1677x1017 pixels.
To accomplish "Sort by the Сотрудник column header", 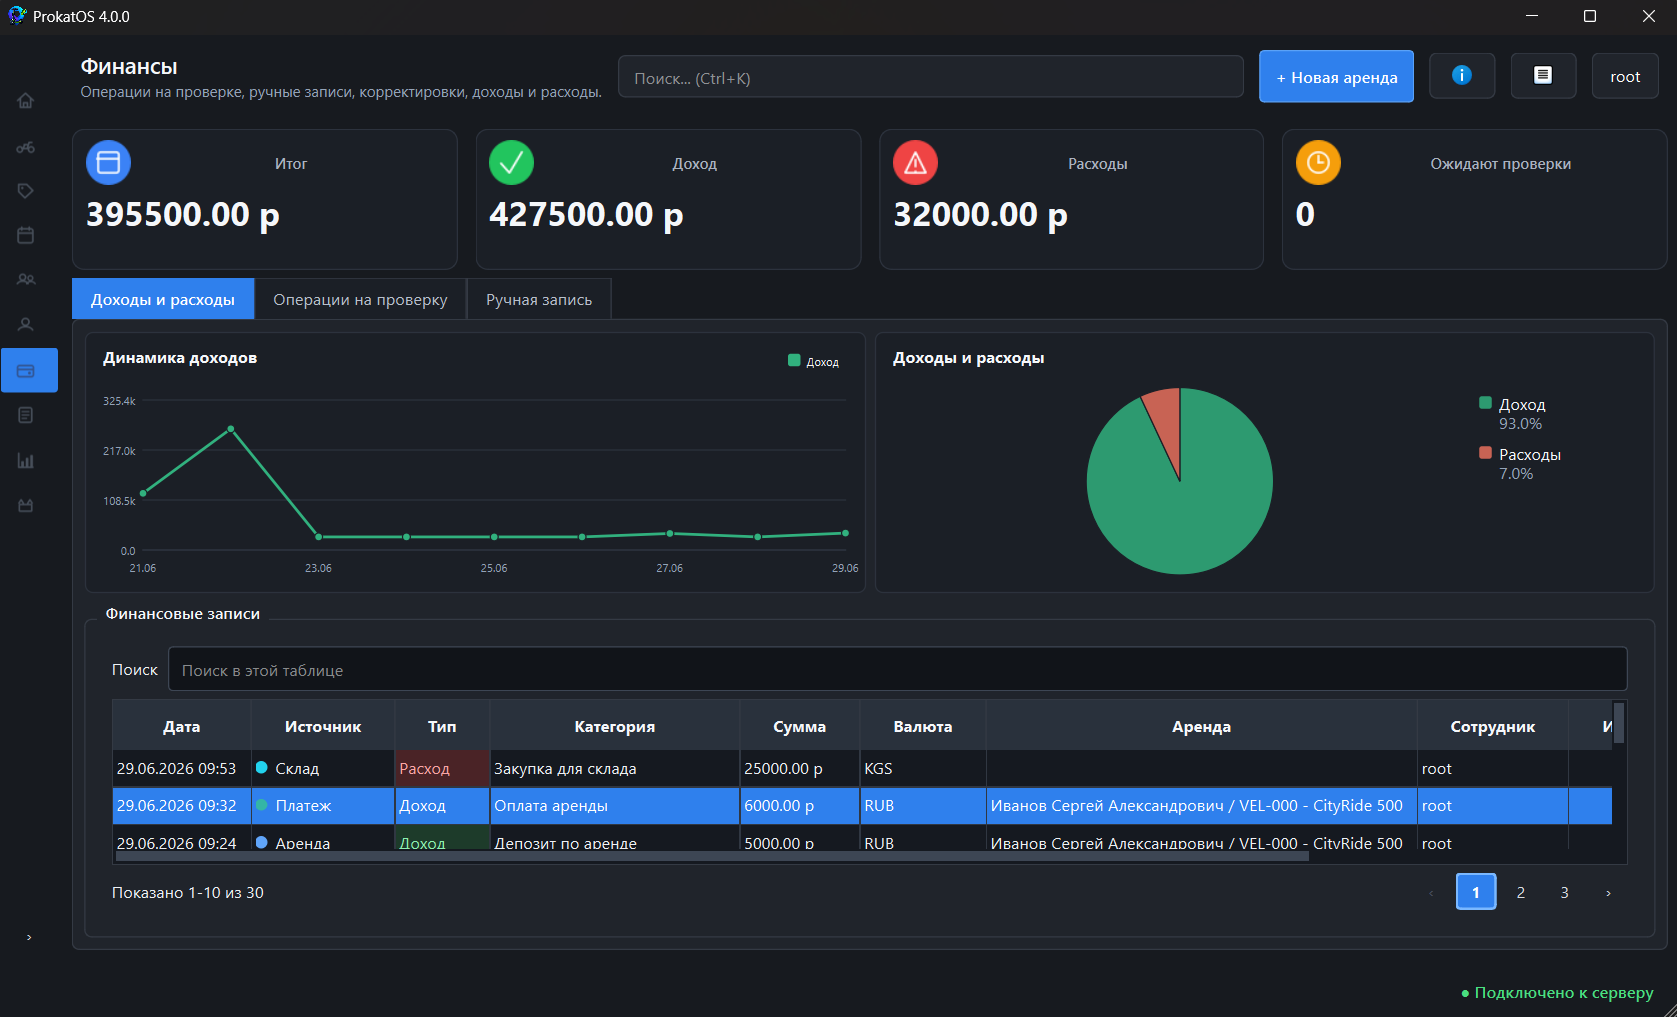I will point(1493,726).
